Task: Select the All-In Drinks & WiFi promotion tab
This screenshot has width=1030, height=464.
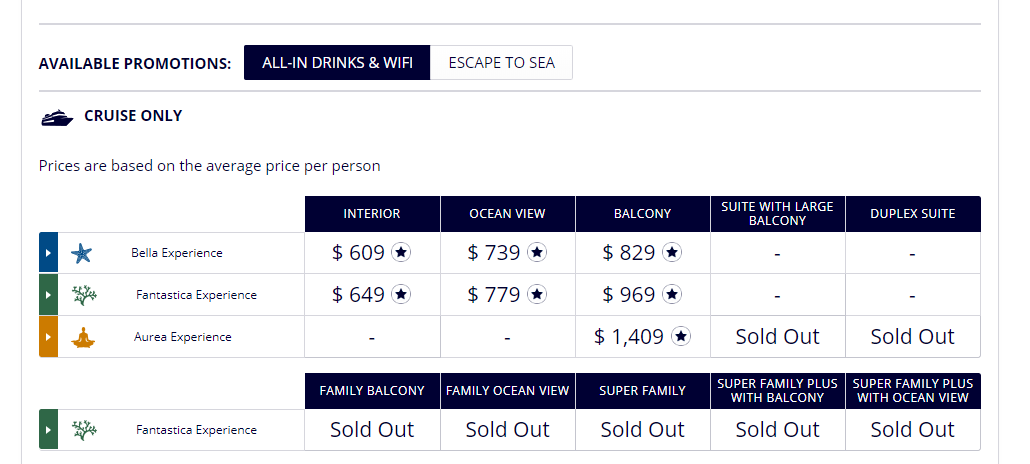Action: 337,62
